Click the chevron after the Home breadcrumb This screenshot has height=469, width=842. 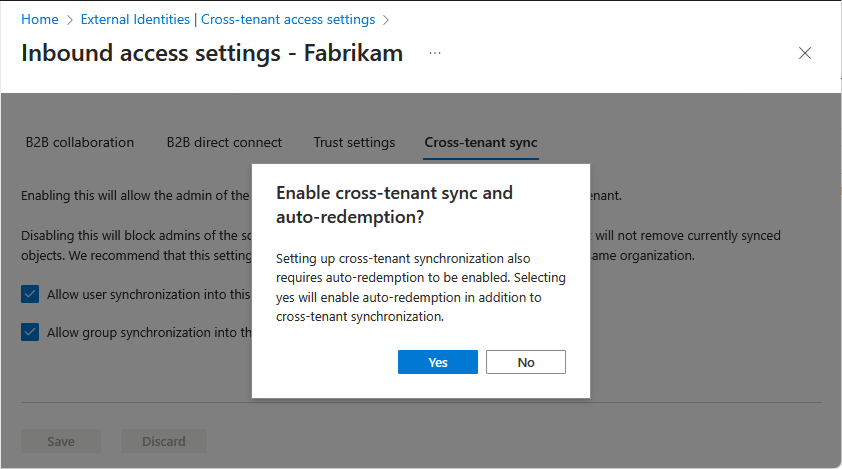point(69,20)
